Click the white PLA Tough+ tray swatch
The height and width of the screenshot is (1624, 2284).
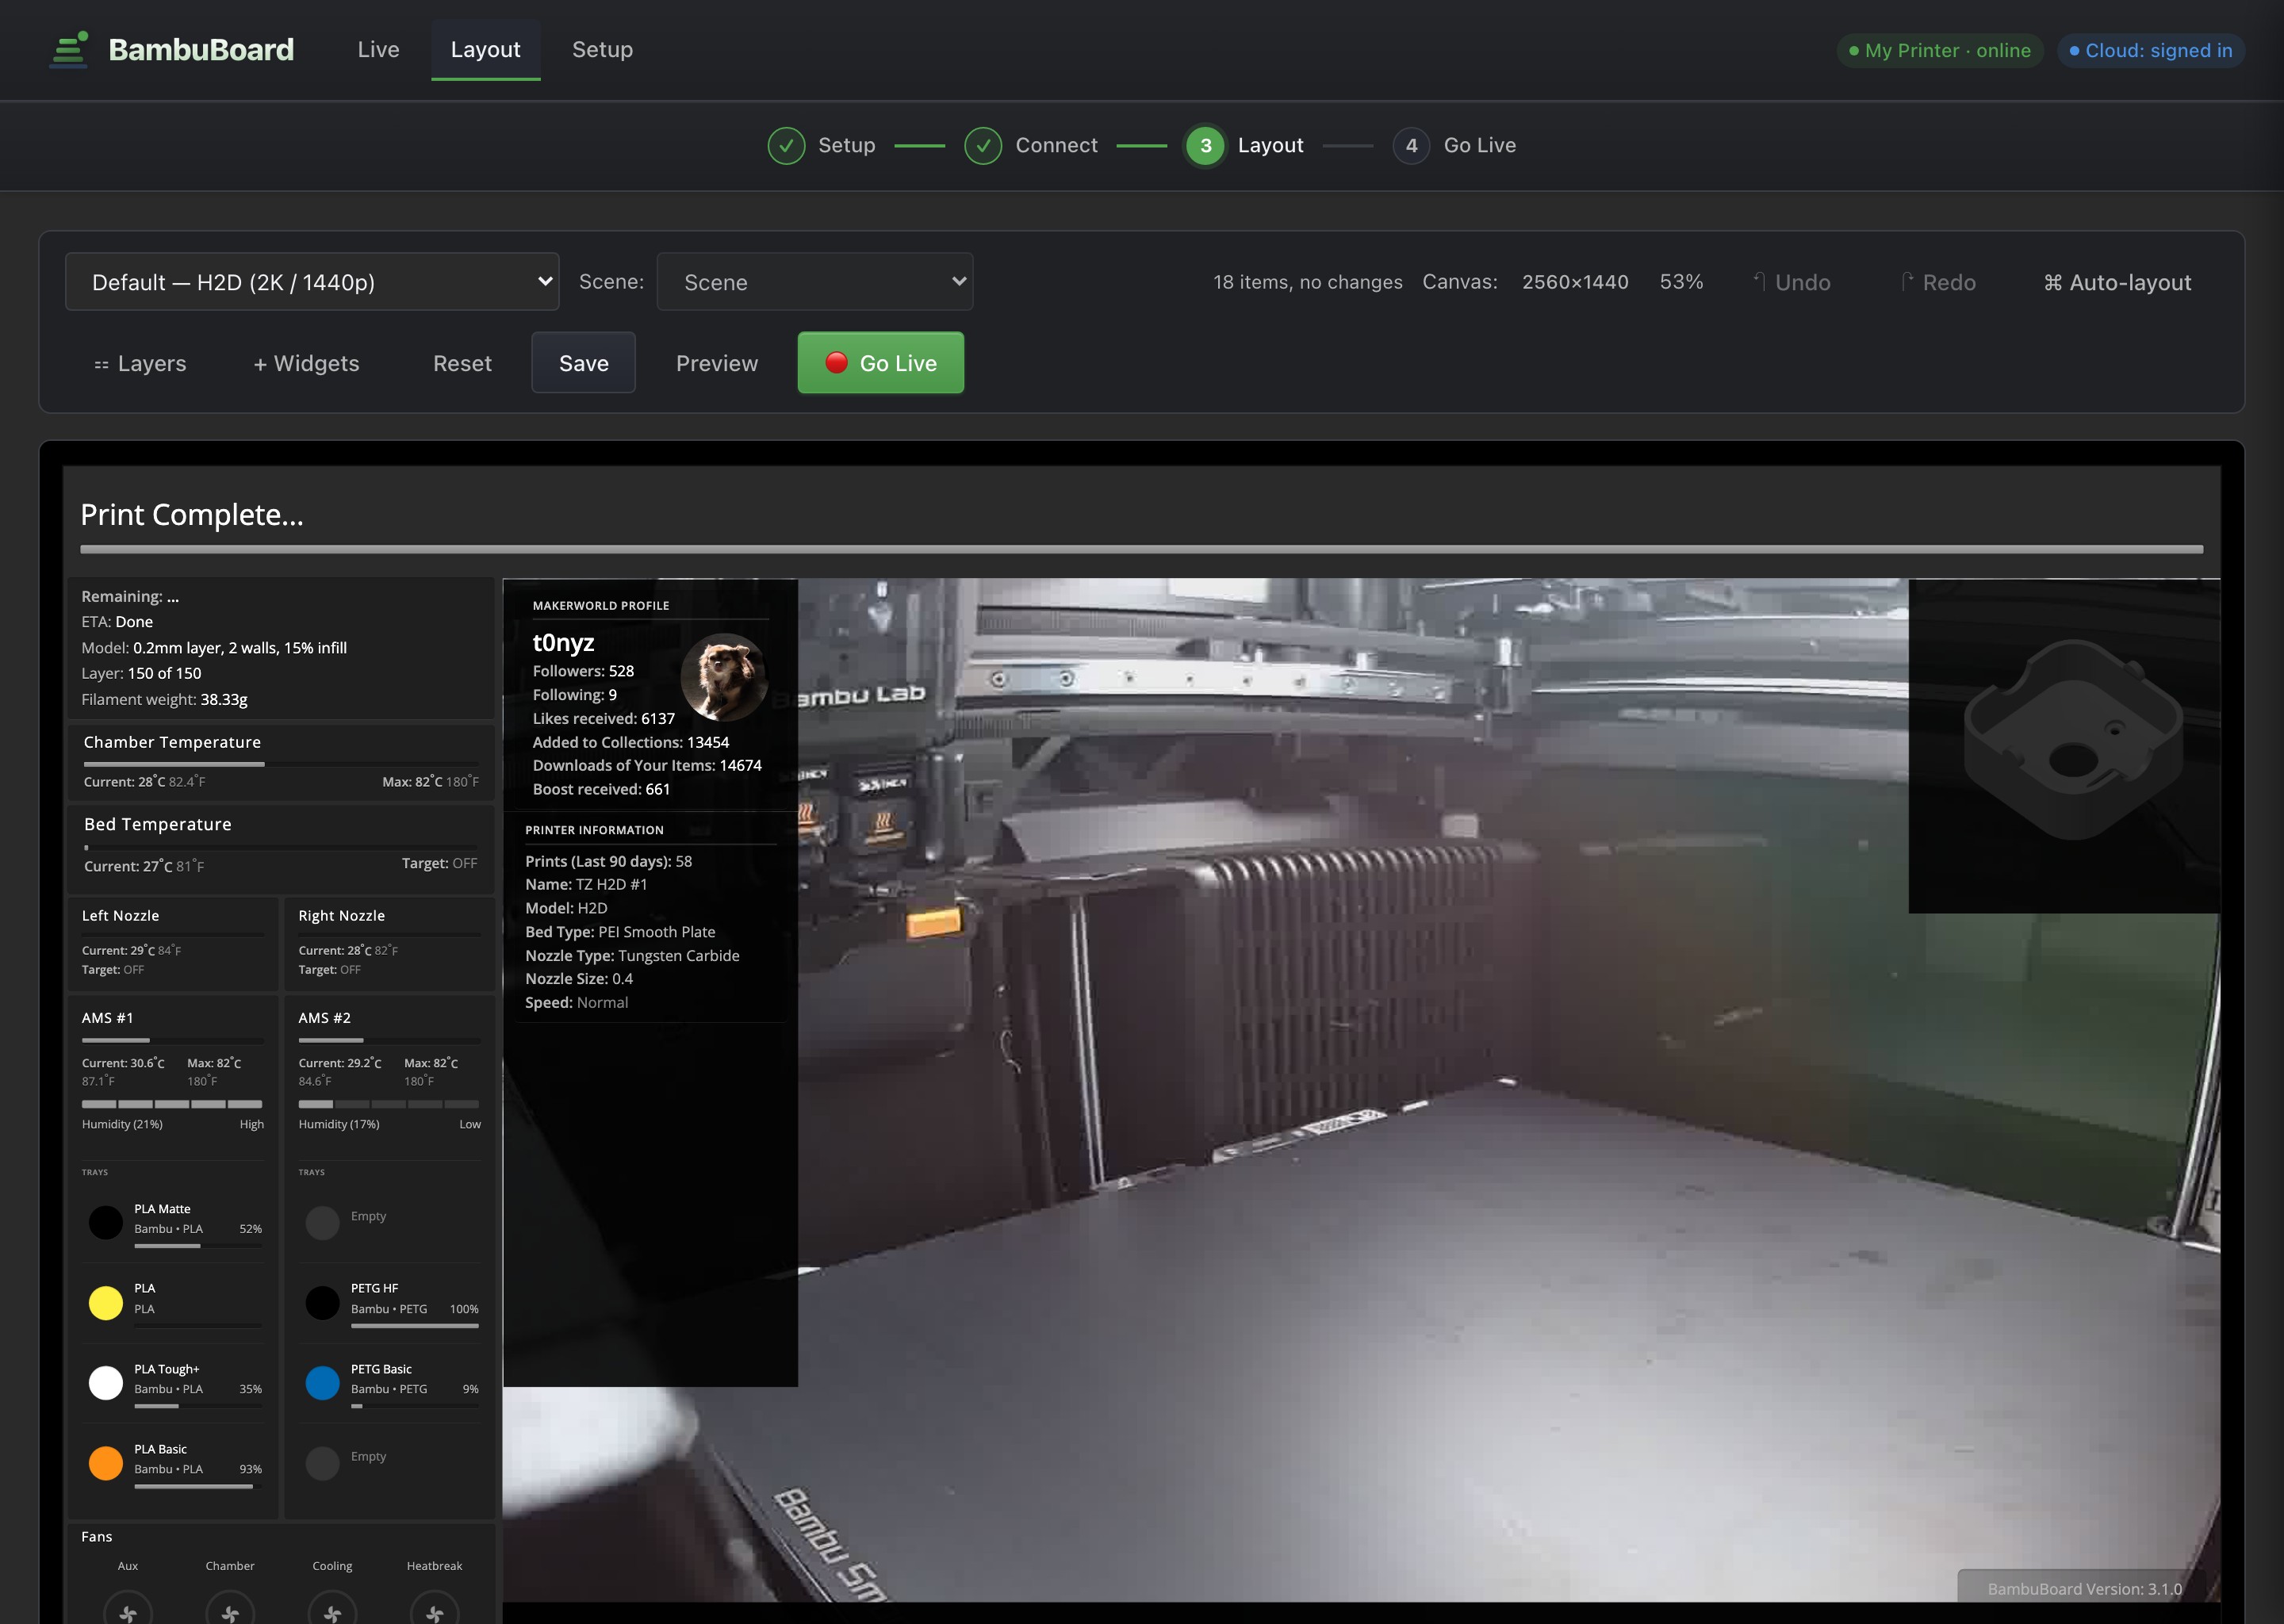[x=106, y=1382]
